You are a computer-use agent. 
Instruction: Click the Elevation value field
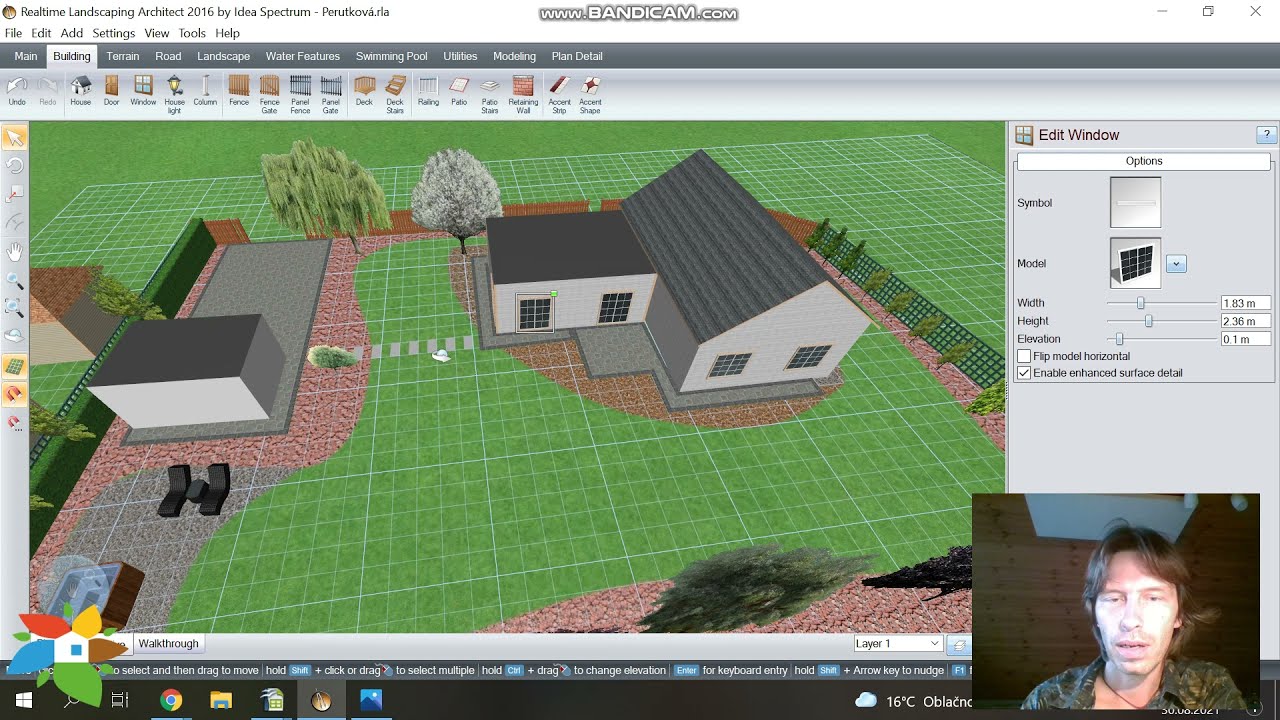1245,339
